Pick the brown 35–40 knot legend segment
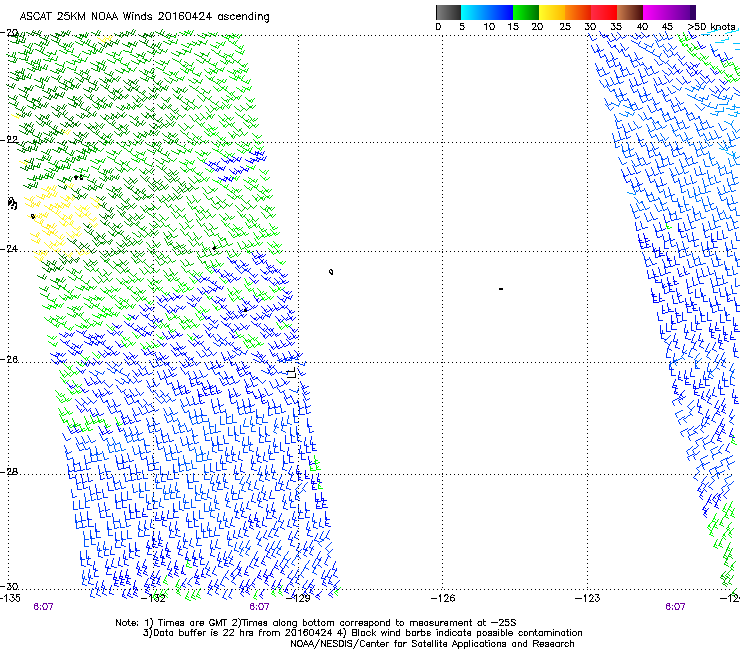740x650 pixels. (x=630, y=12)
